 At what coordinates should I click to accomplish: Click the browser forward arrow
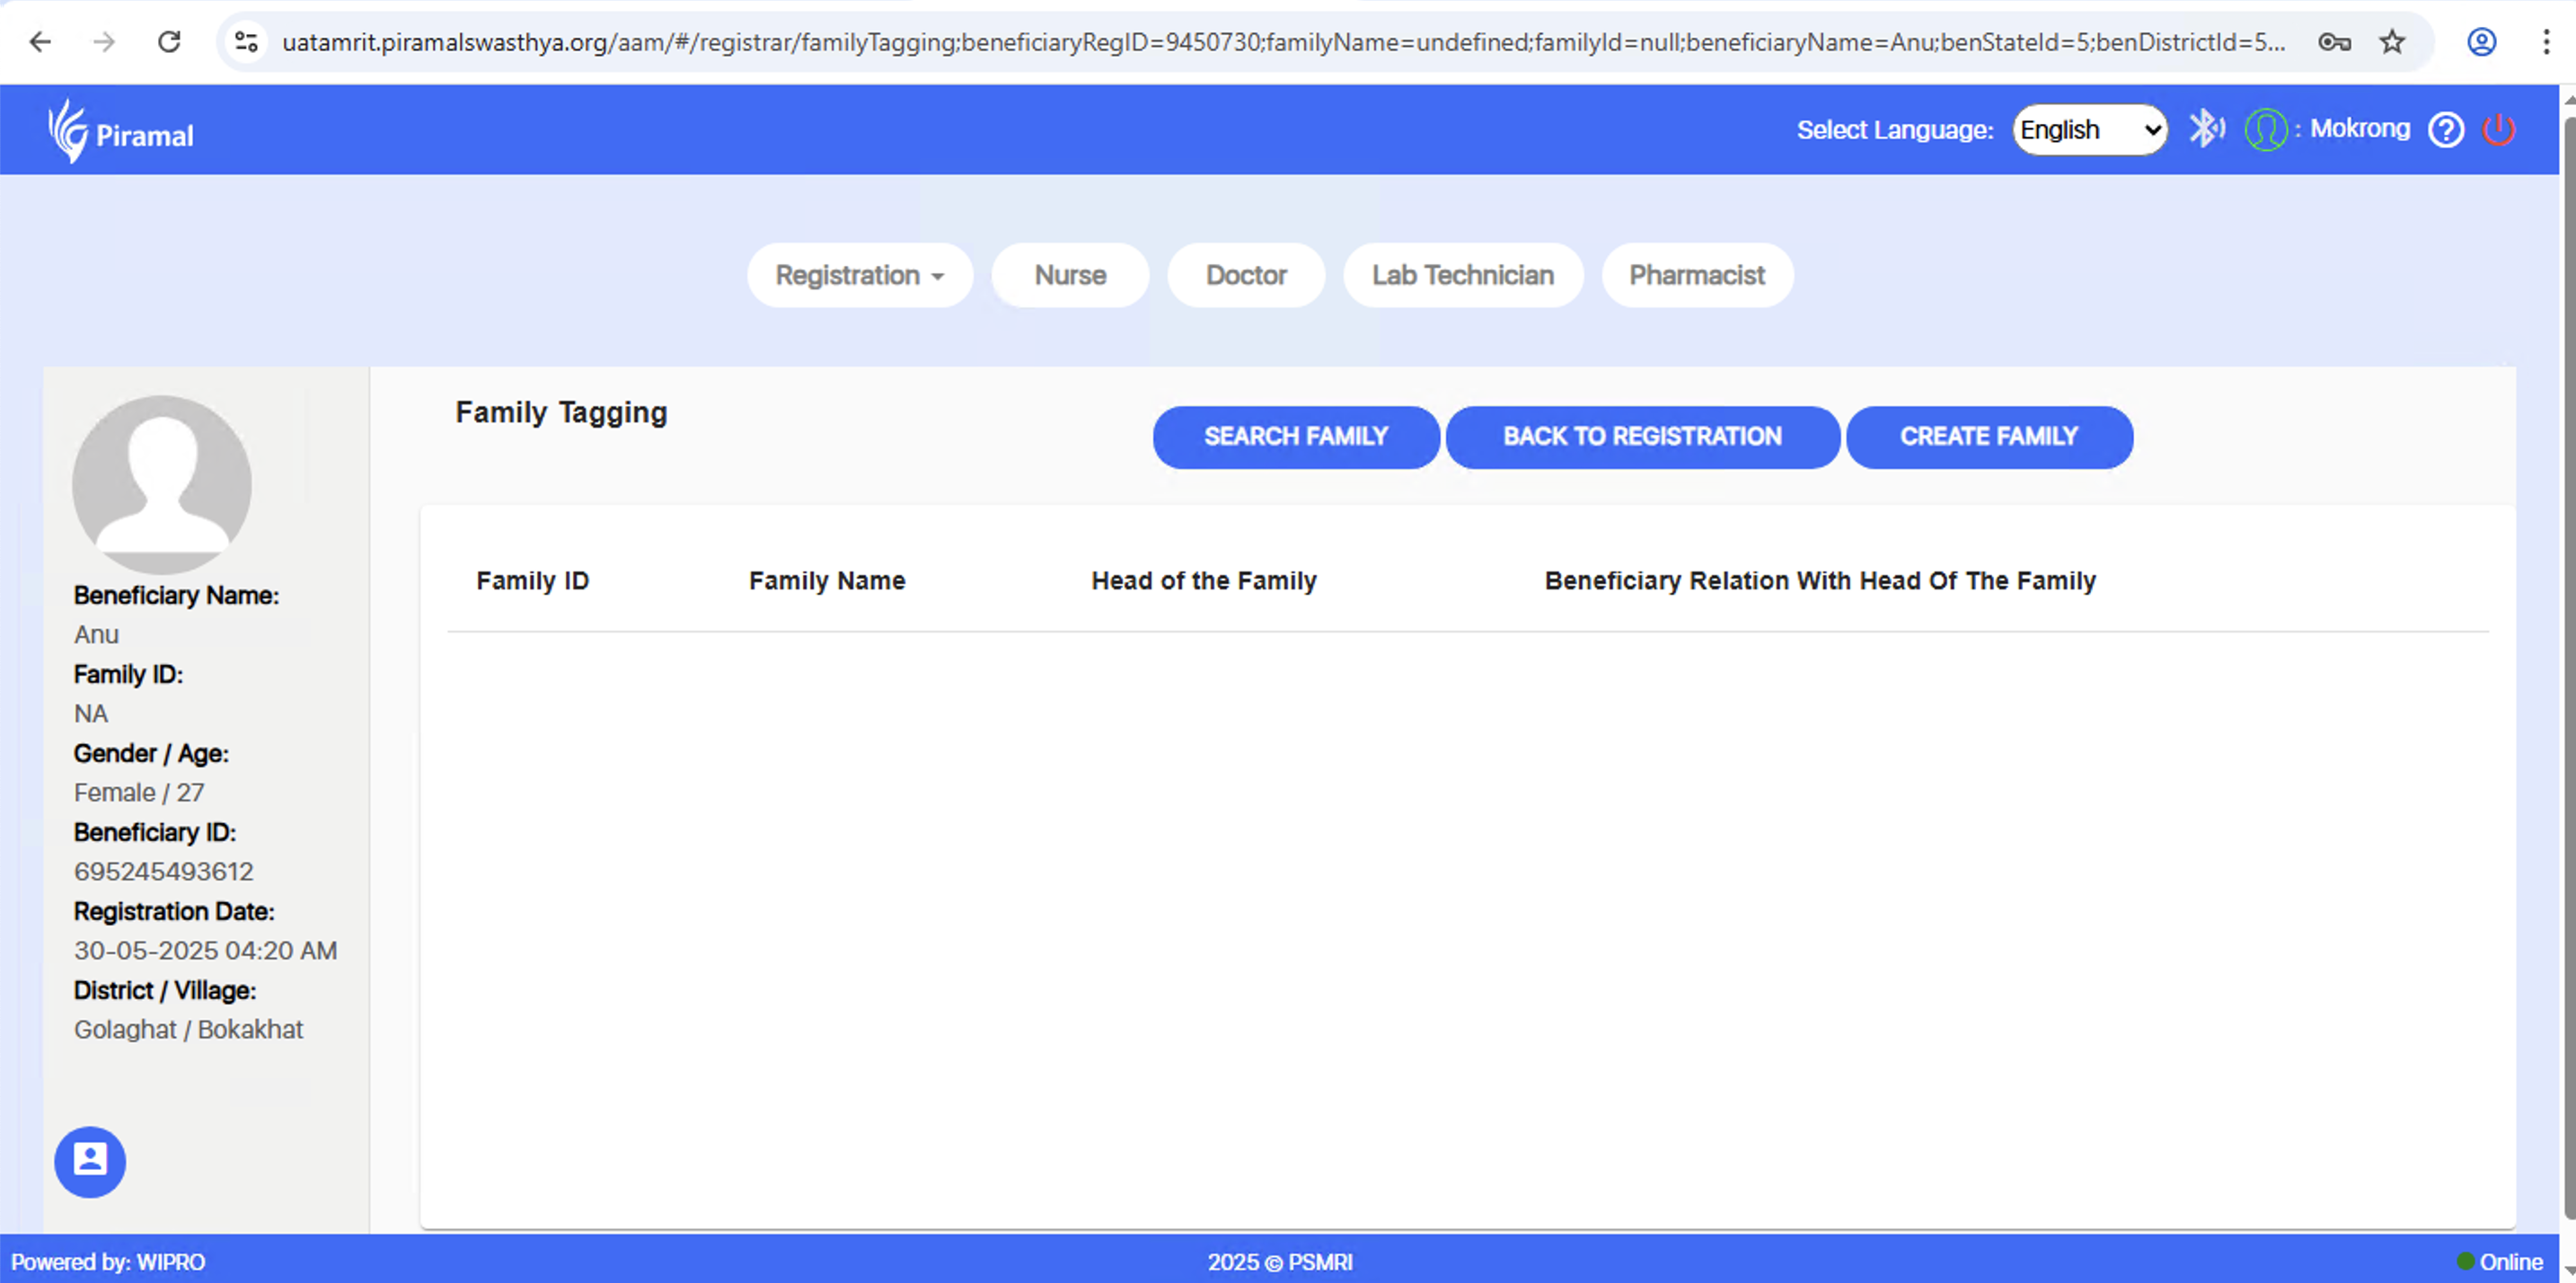pos(104,42)
